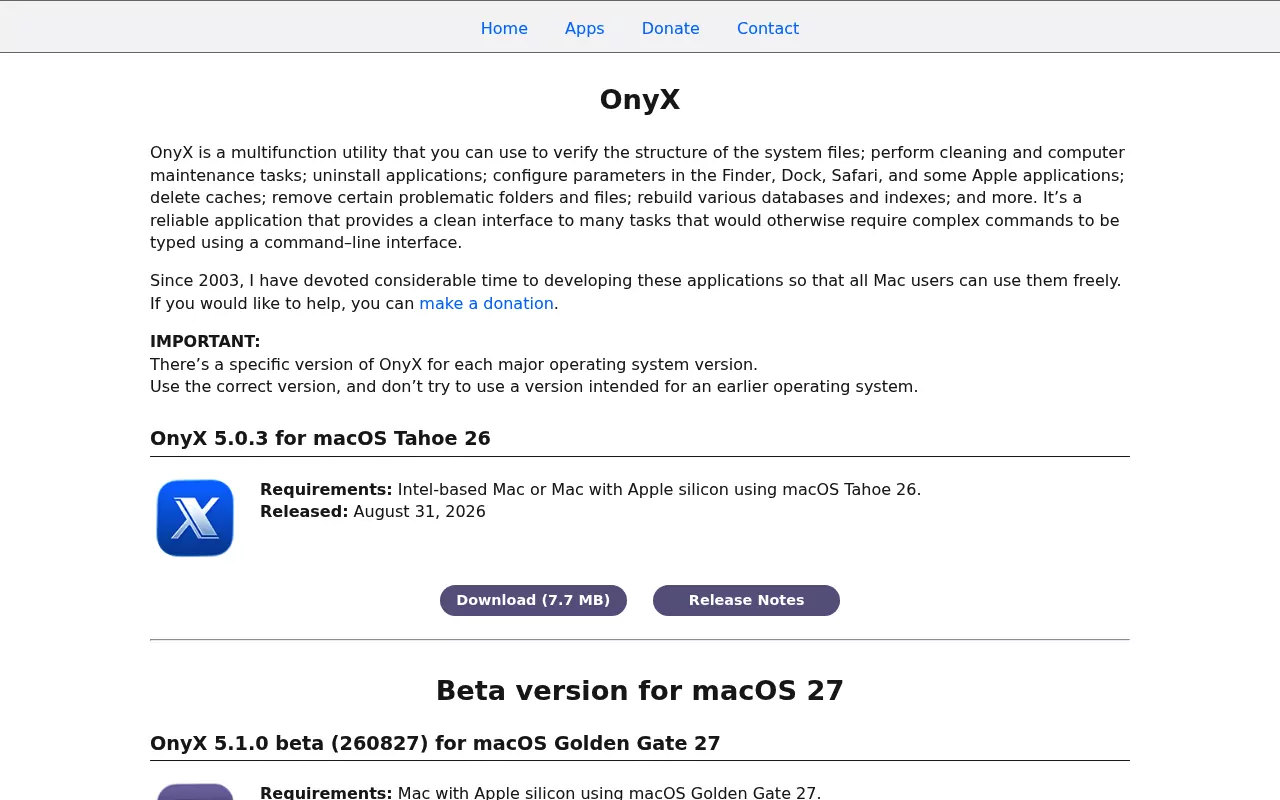Click the partially visible OnyX beta app icon
The height and width of the screenshot is (800, 1280).
[195, 791]
